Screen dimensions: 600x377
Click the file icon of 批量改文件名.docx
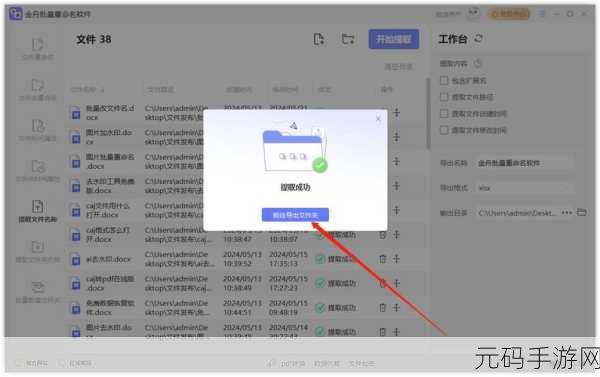click(76, 113)
